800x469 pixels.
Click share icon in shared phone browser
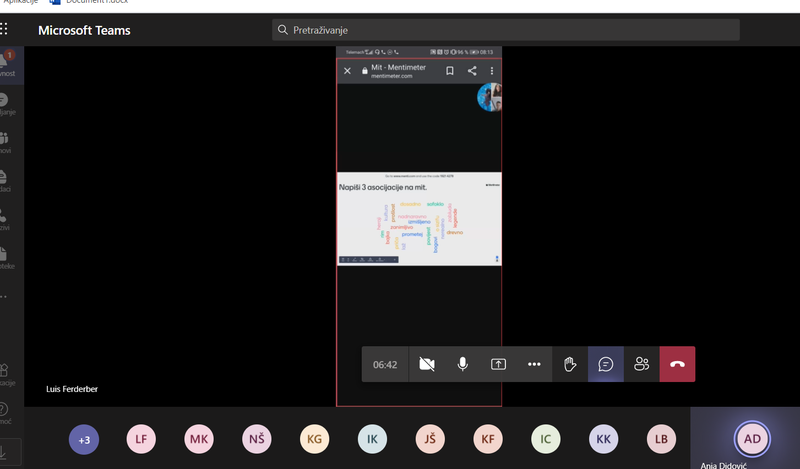(x=472, y=71)
